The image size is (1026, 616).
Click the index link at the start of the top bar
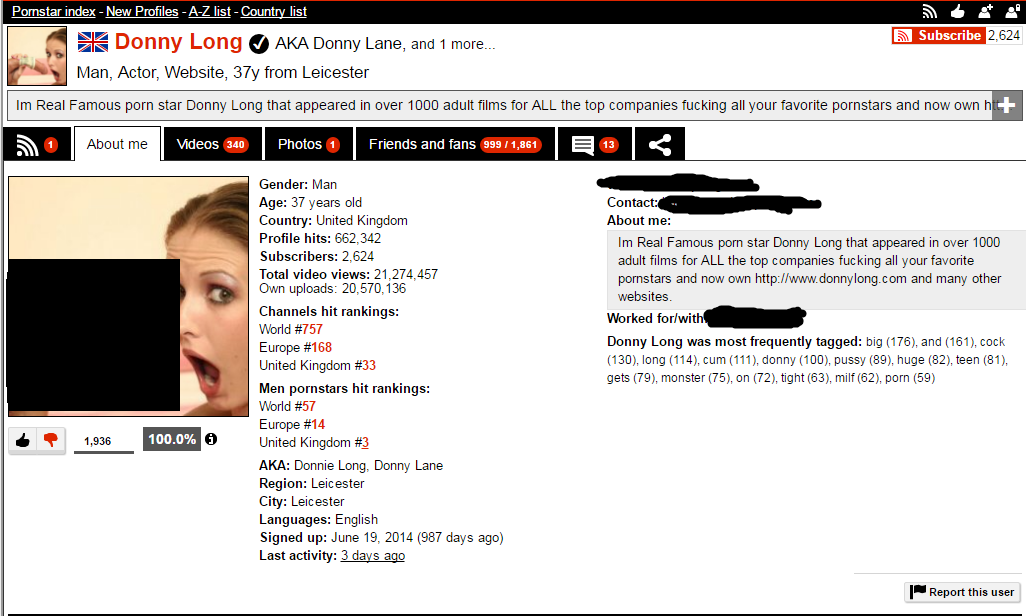(54, 11)
